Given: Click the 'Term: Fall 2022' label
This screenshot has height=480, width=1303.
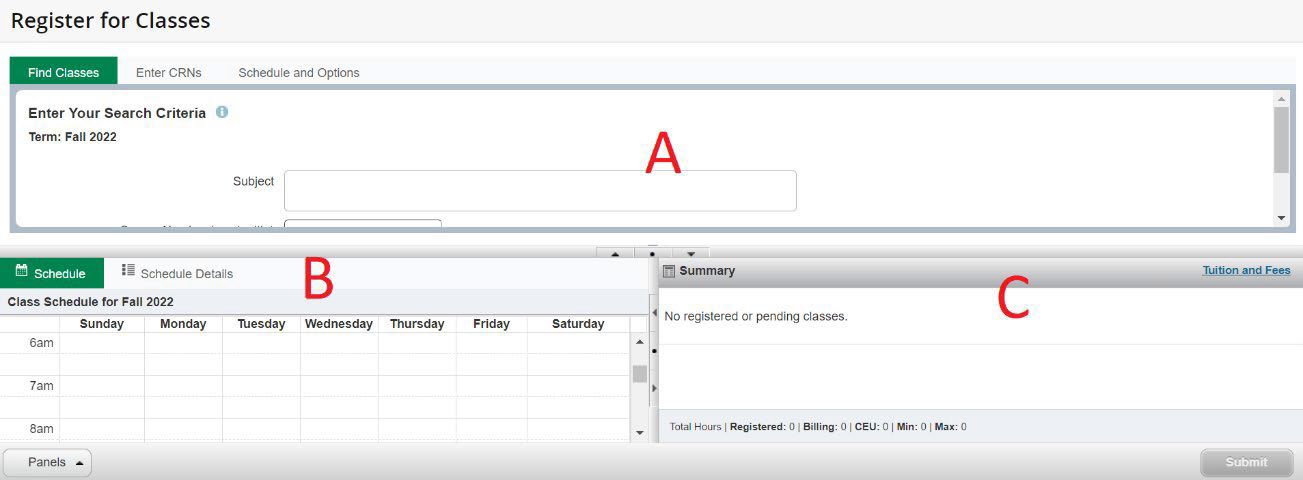Looking at the screenshot, I should 72,137.
